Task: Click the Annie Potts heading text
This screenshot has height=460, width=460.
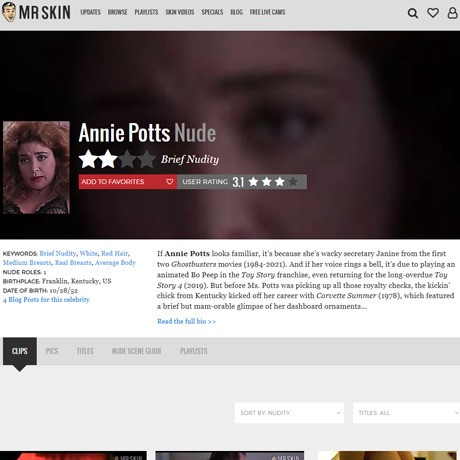Action: click(x=124, y=133)
